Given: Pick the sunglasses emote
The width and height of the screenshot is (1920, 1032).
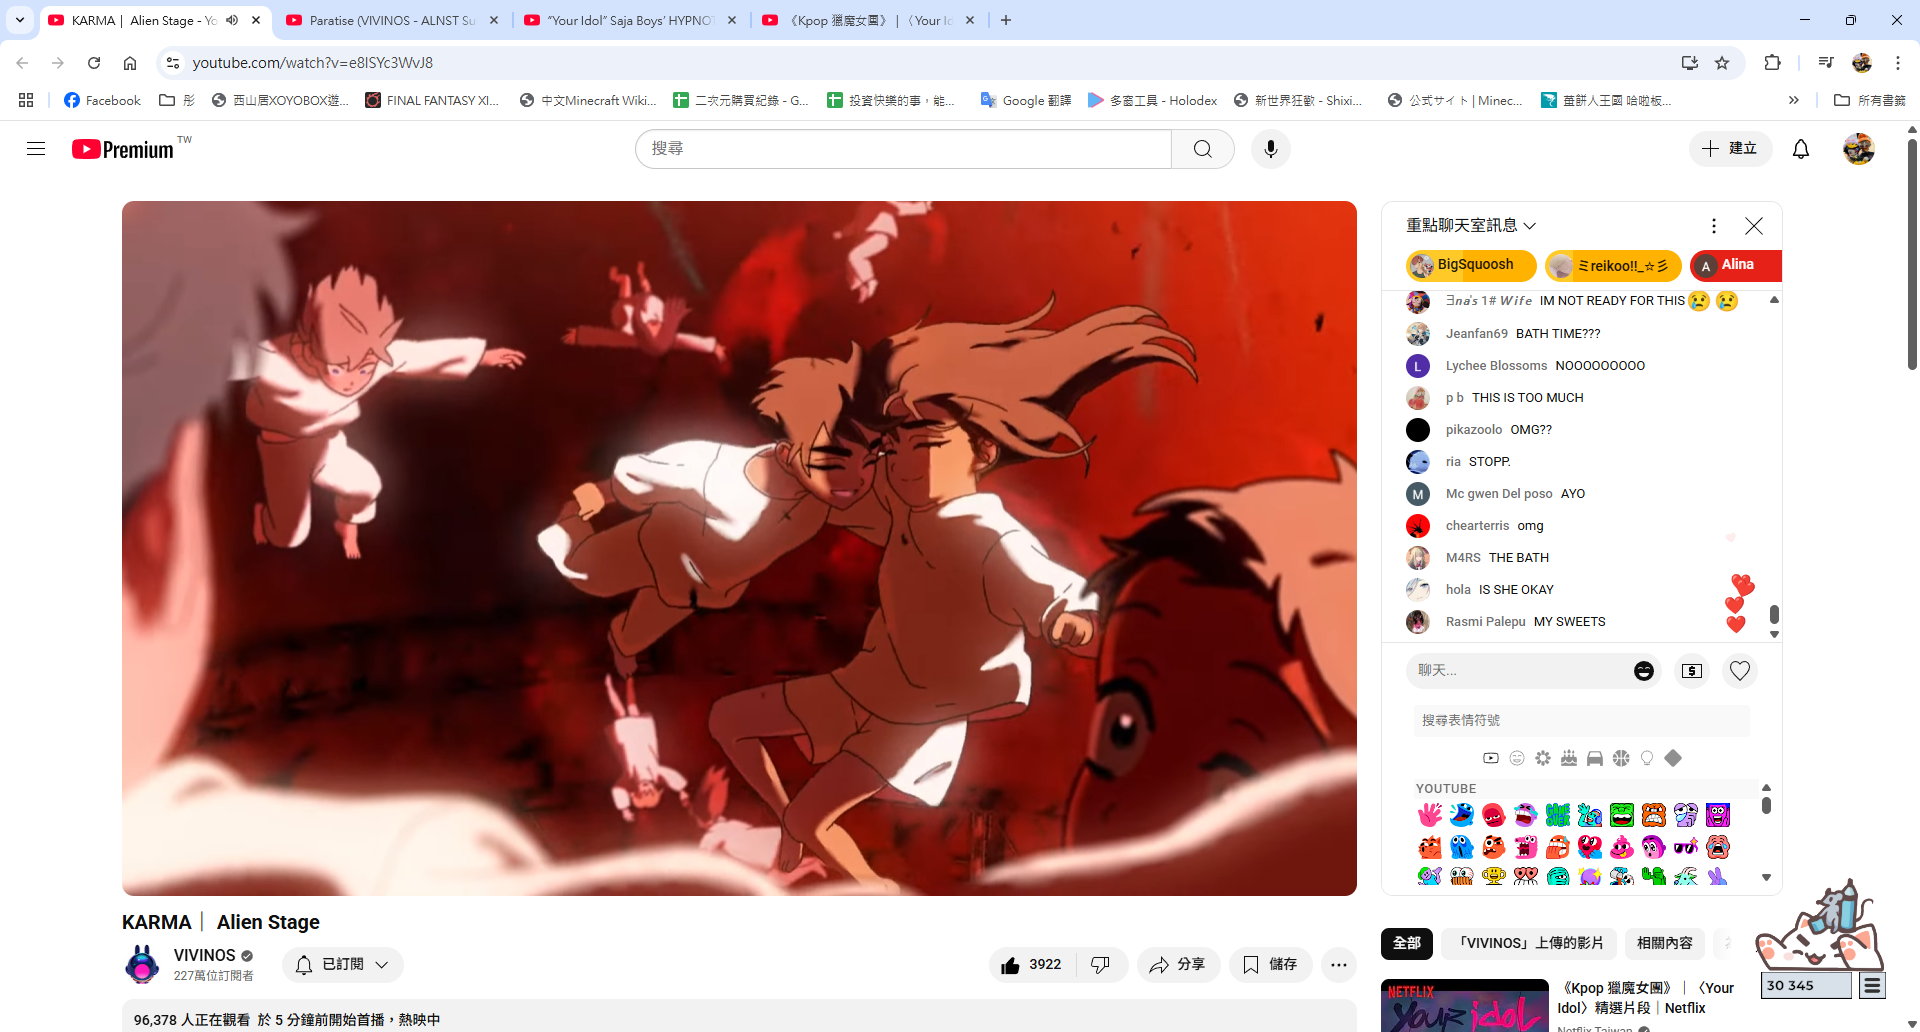Looking at the screenshot, I should (x=1686, y=847).
